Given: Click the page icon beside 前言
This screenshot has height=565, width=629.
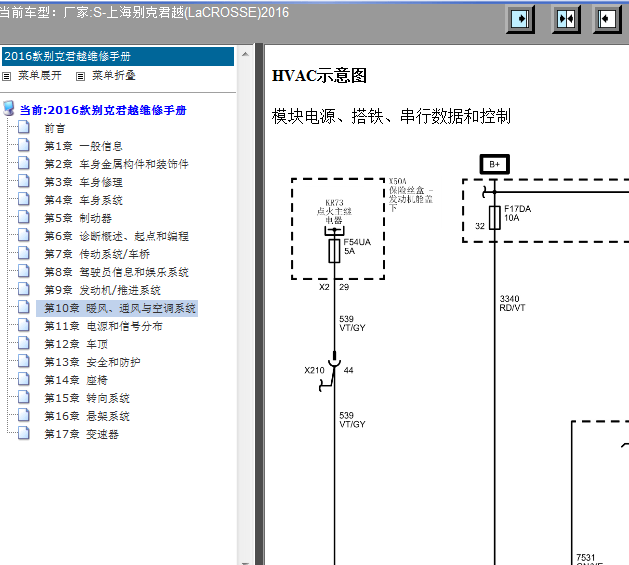Looking at the screenshot, I should tap(24, 127).
